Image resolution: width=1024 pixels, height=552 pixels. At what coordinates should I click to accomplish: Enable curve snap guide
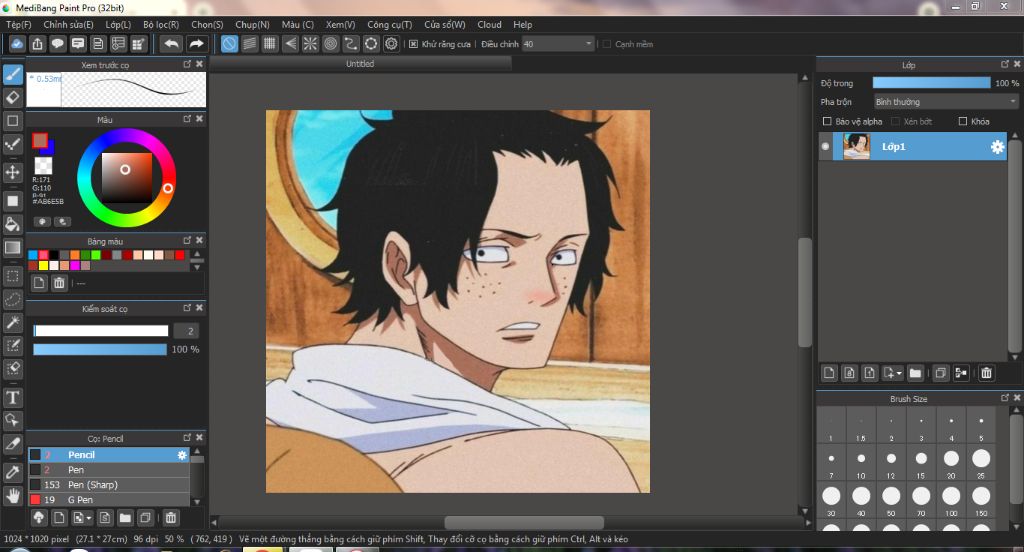(x=351, y=44)
